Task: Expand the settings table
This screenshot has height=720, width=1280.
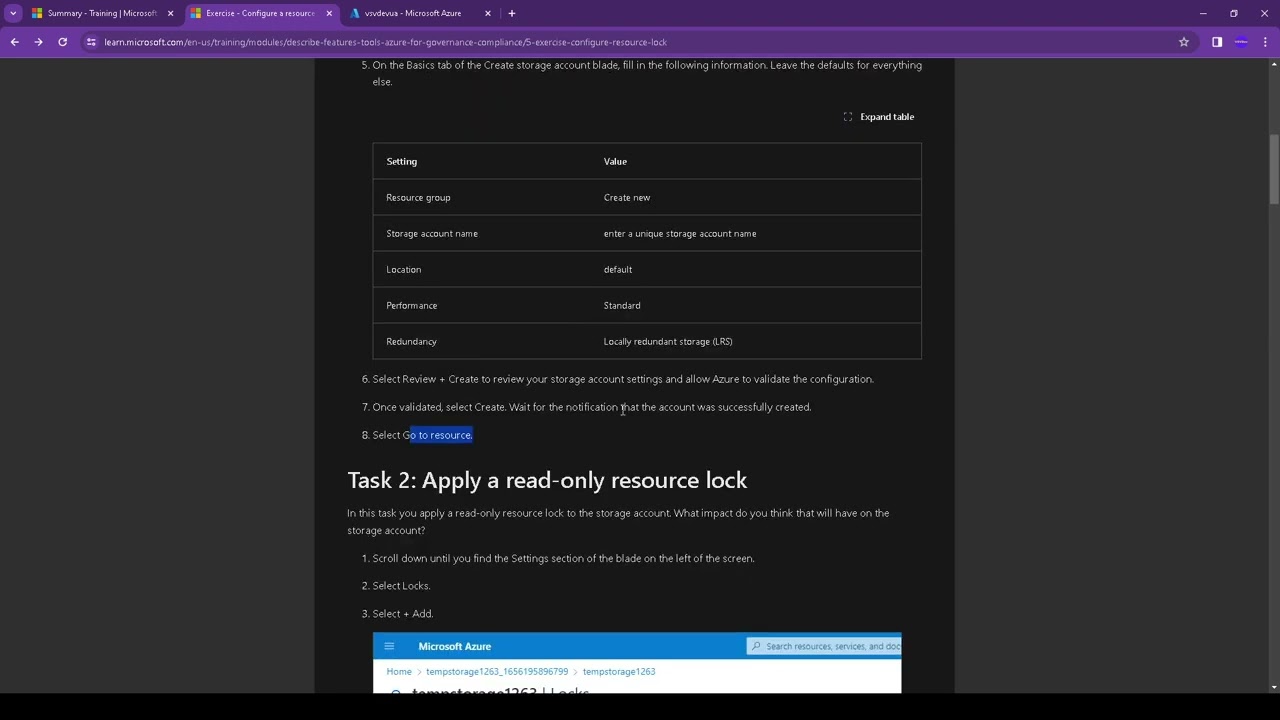Action: coord(879,117)
